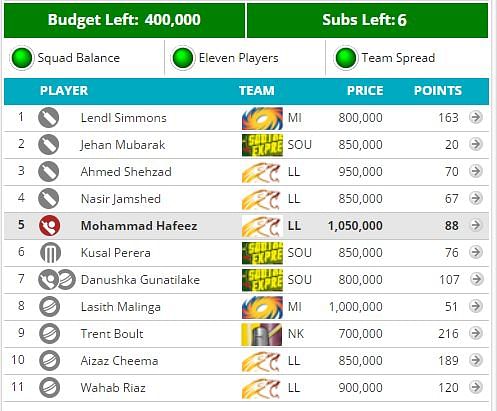Sort by the PRICE column header
497x411 pixels.
coord(365,91)
